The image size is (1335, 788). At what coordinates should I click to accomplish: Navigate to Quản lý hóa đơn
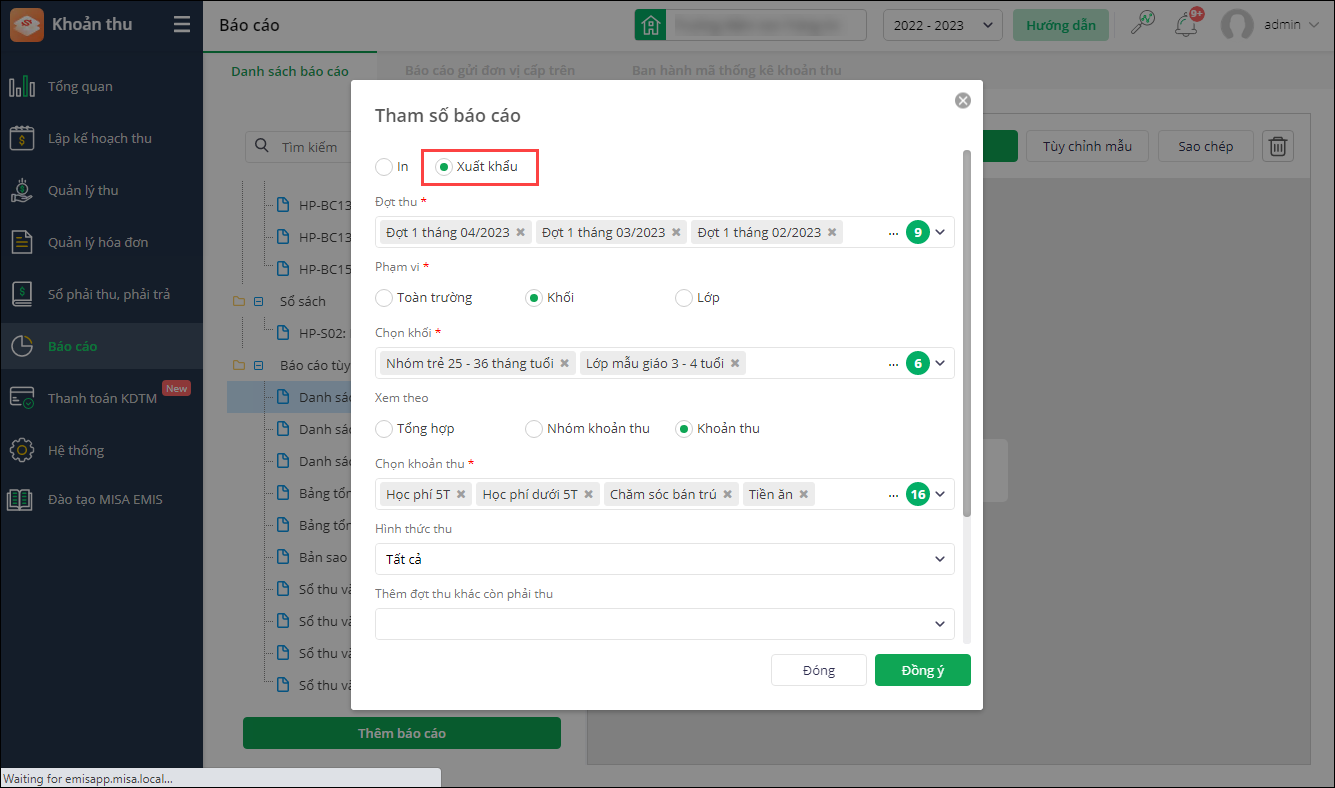98,243
